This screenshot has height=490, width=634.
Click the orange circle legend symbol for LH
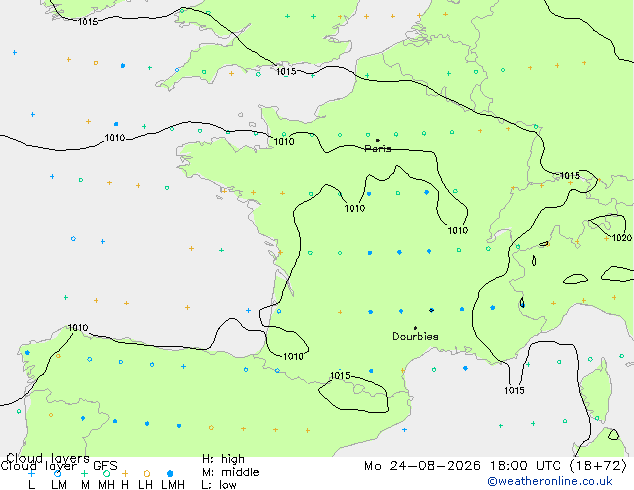(x=147, y=473)
